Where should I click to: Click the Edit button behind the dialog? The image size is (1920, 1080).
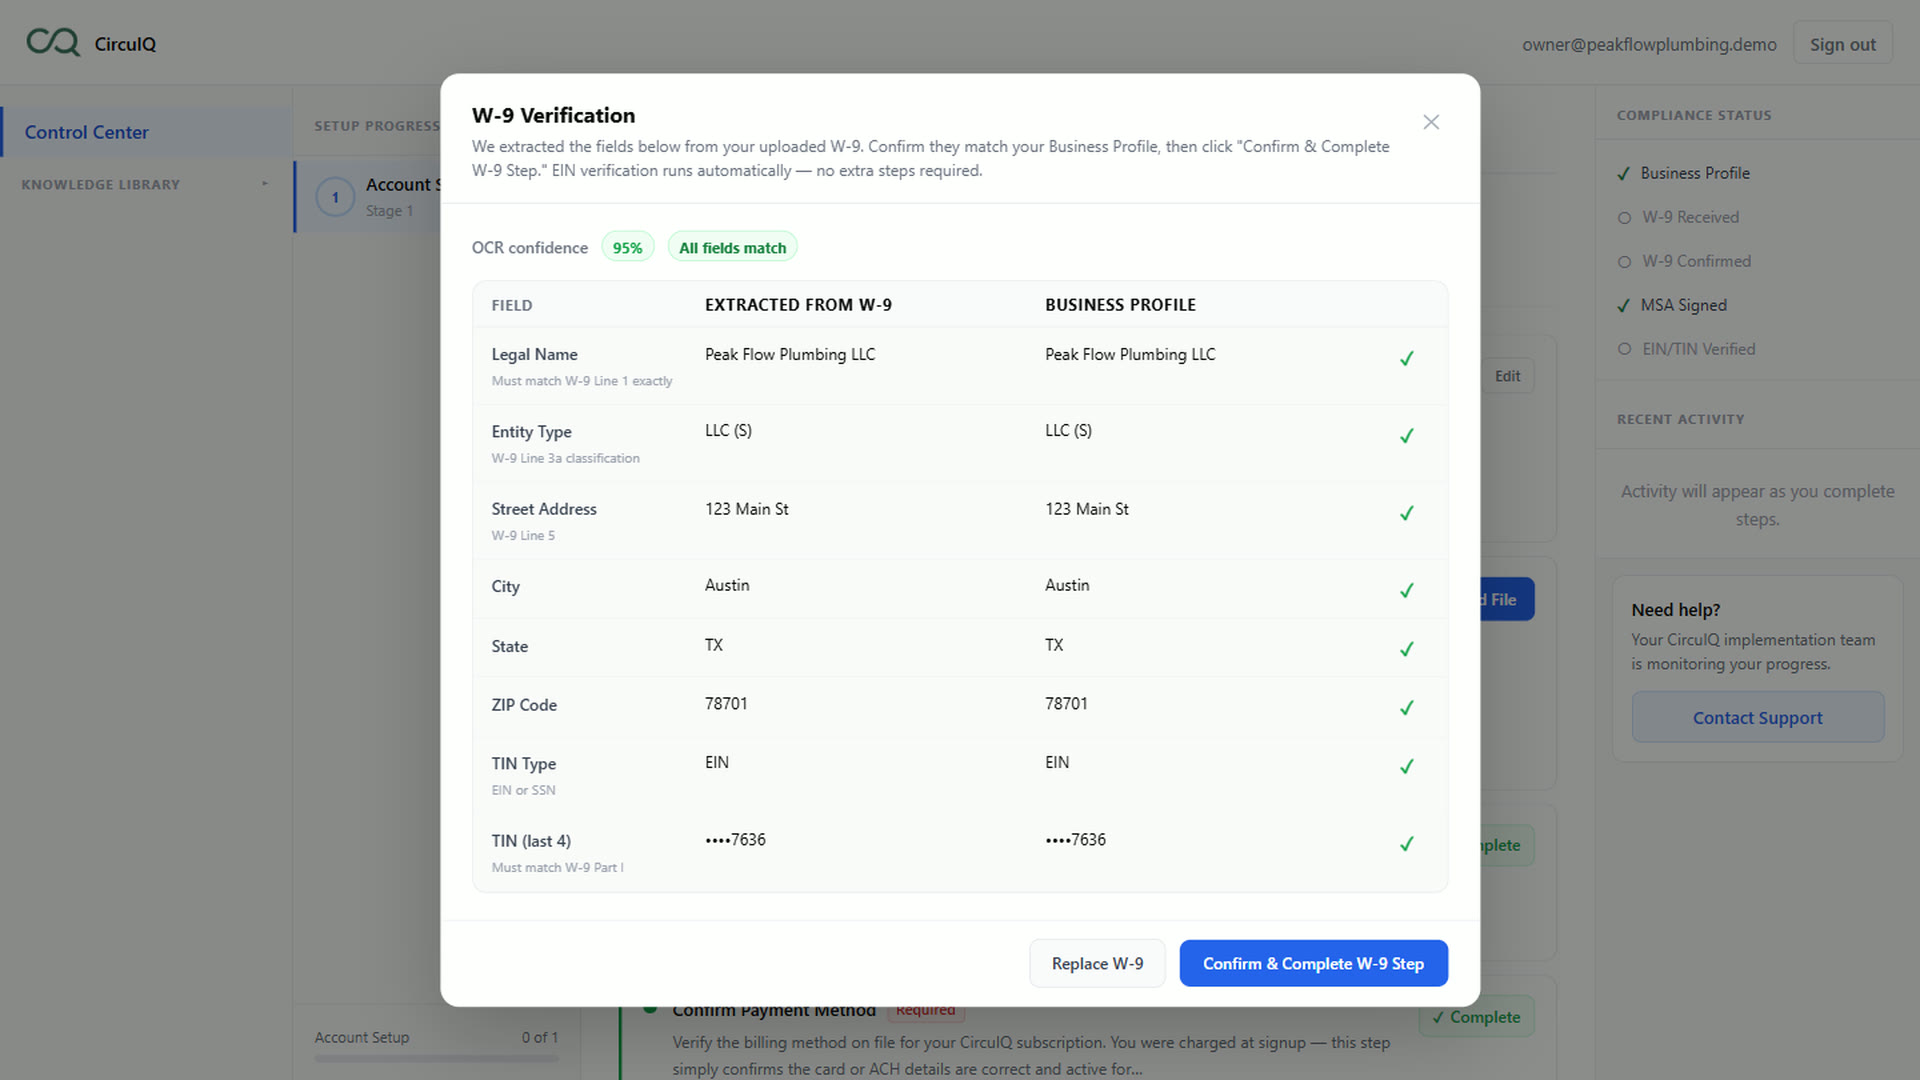(1507, 376)
